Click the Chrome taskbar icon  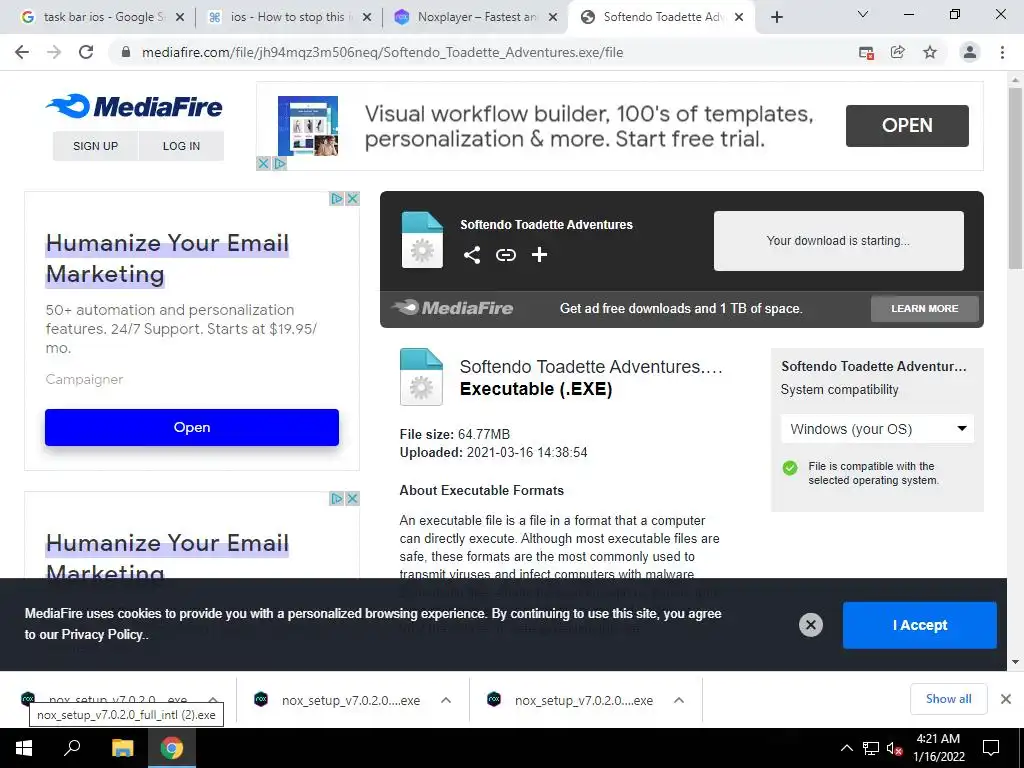172,748
